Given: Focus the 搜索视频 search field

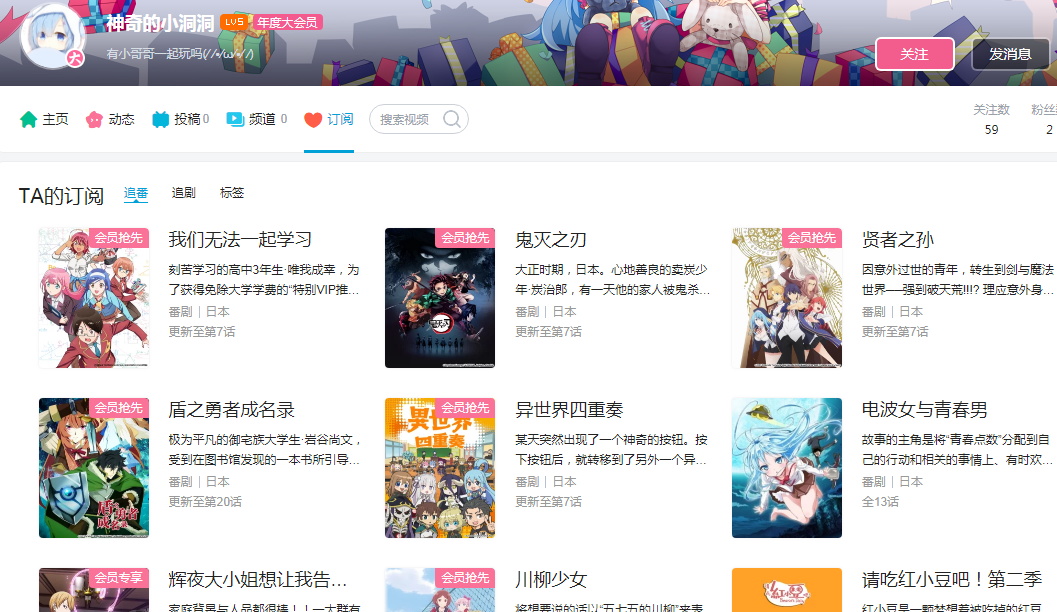Looking at the screenshot, I should coord(419,119).
